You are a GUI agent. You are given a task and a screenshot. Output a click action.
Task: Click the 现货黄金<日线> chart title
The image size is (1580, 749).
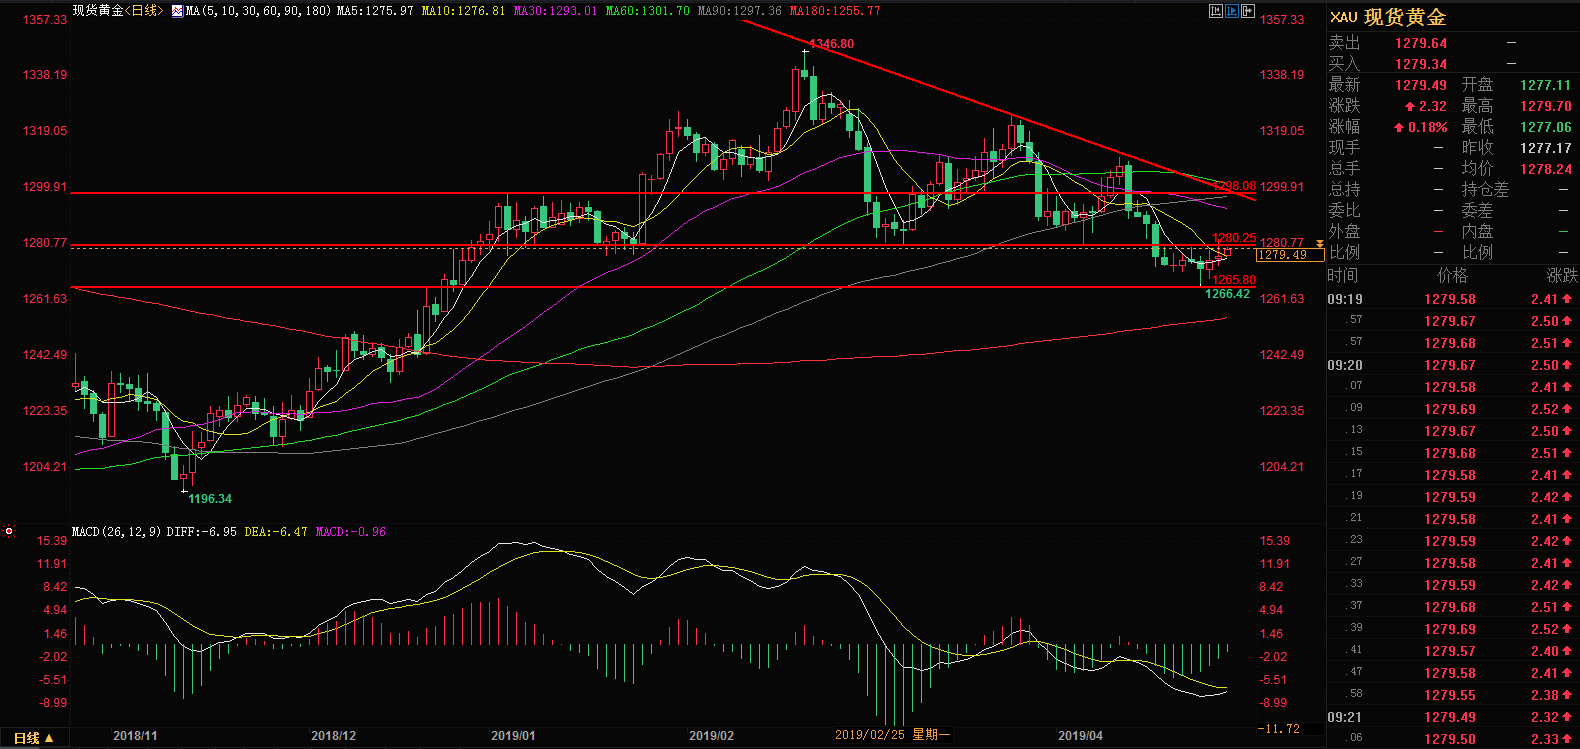pos(117,11)
